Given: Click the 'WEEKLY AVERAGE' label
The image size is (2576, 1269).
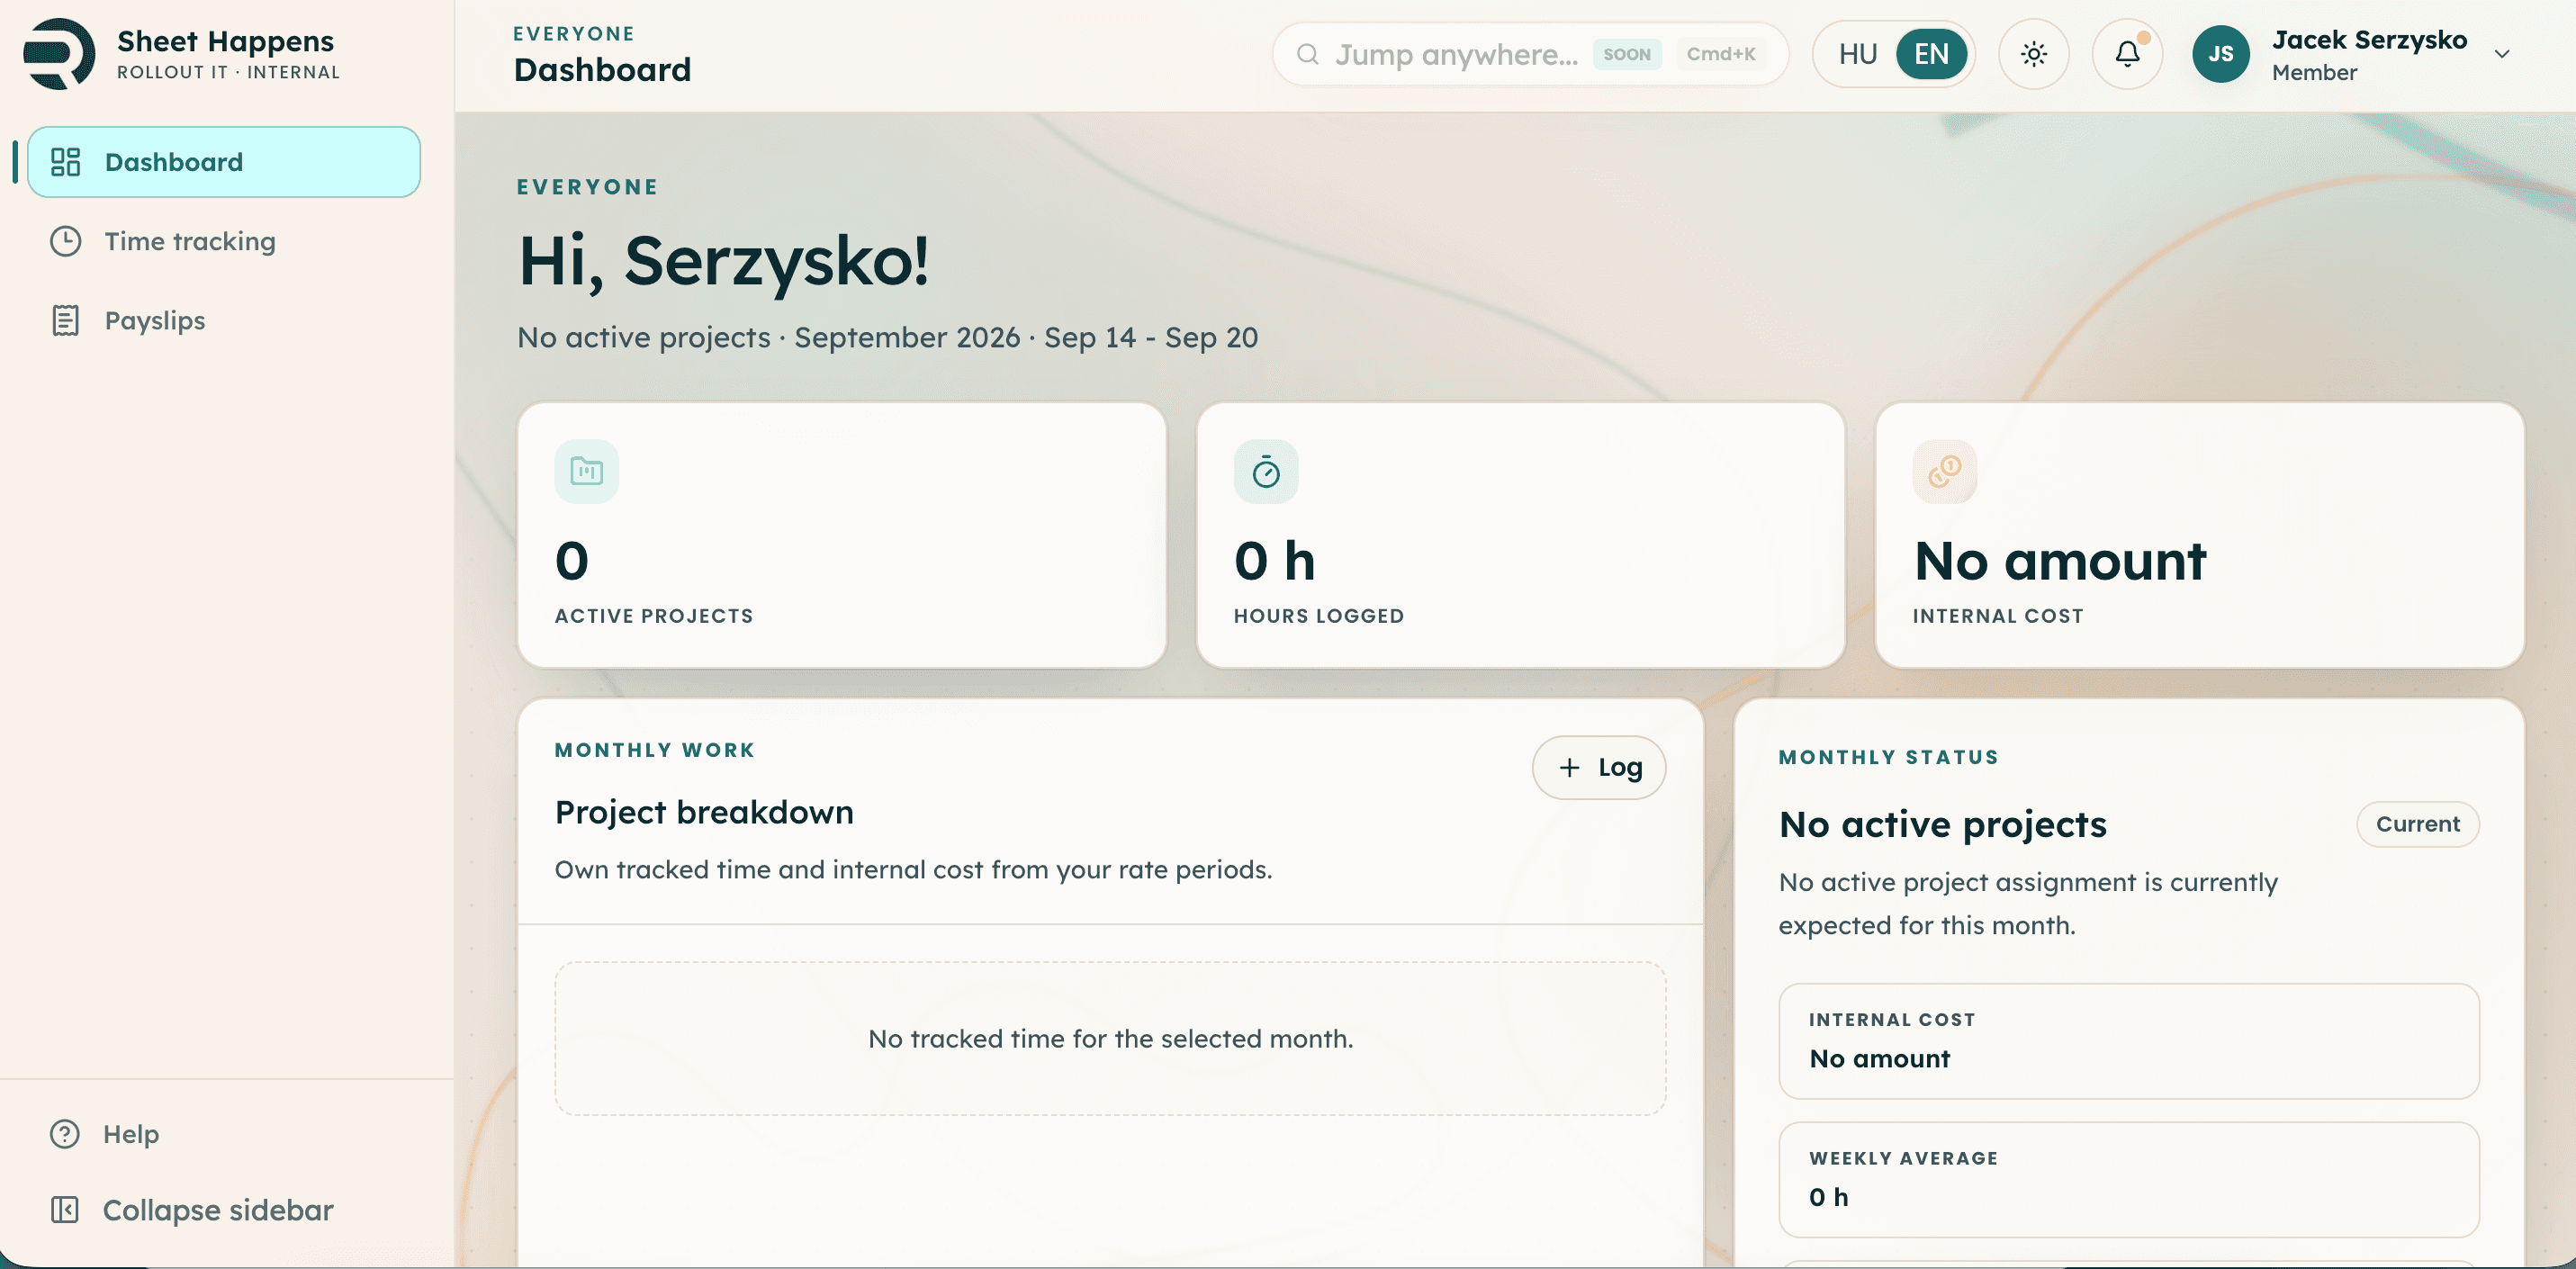Looking at the screenshot, I should pyautogui.click(x=1903, y=1158).
